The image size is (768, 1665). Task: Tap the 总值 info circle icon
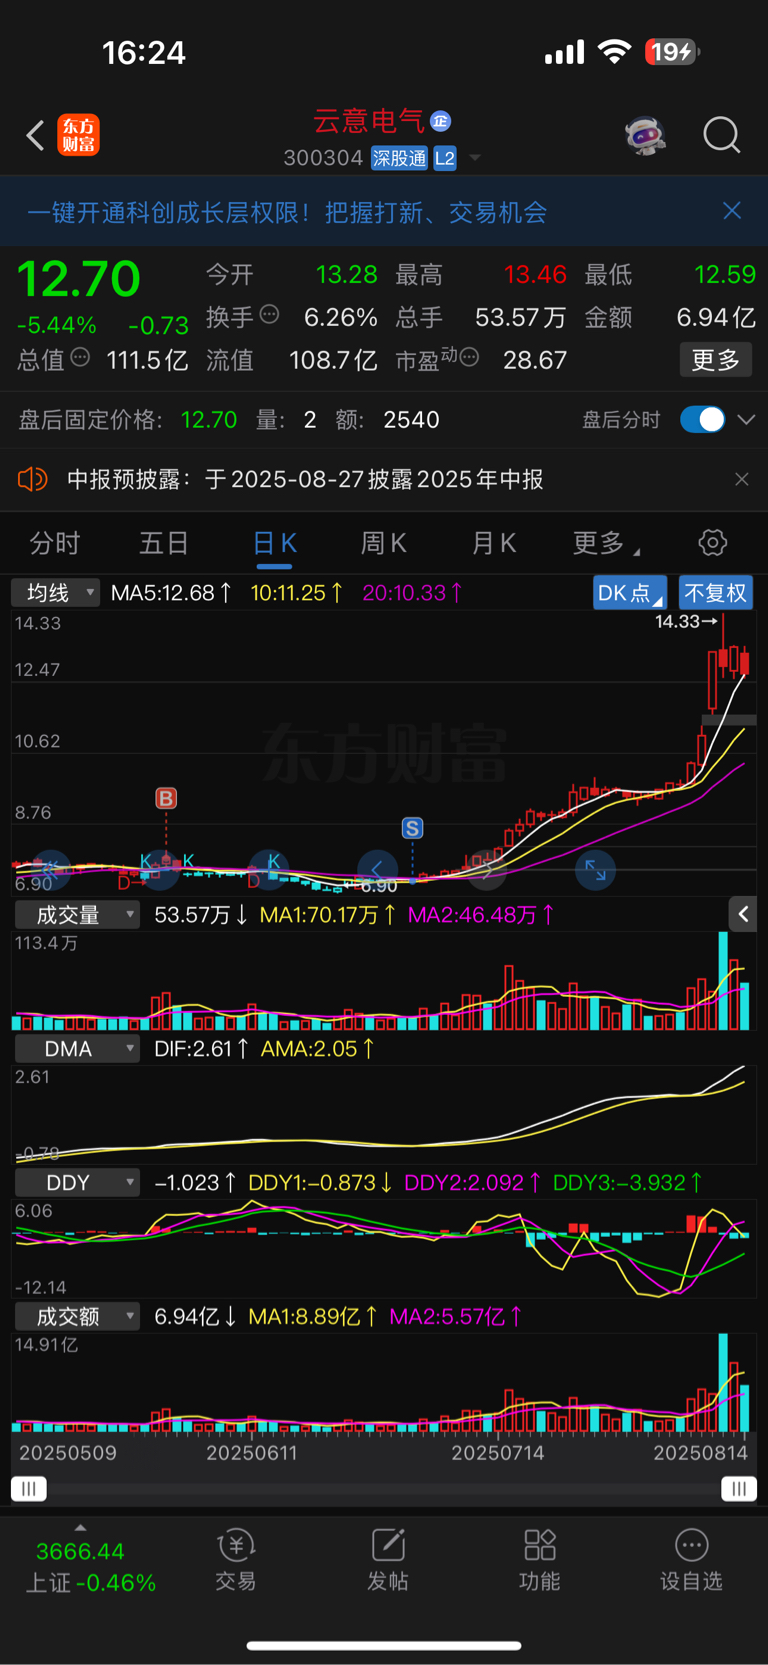tap(80, 357)
